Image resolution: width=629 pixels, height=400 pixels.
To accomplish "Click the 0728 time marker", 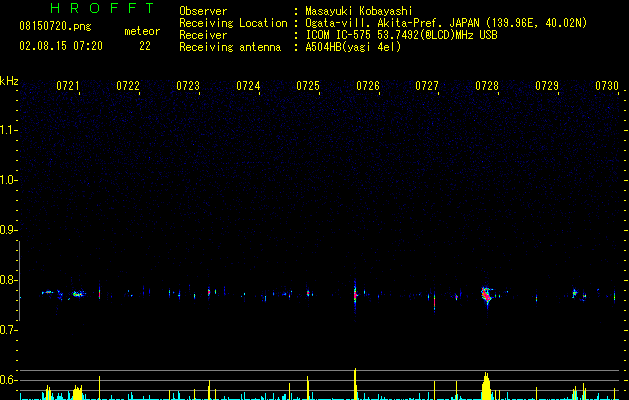I will (x=487, y=86).
